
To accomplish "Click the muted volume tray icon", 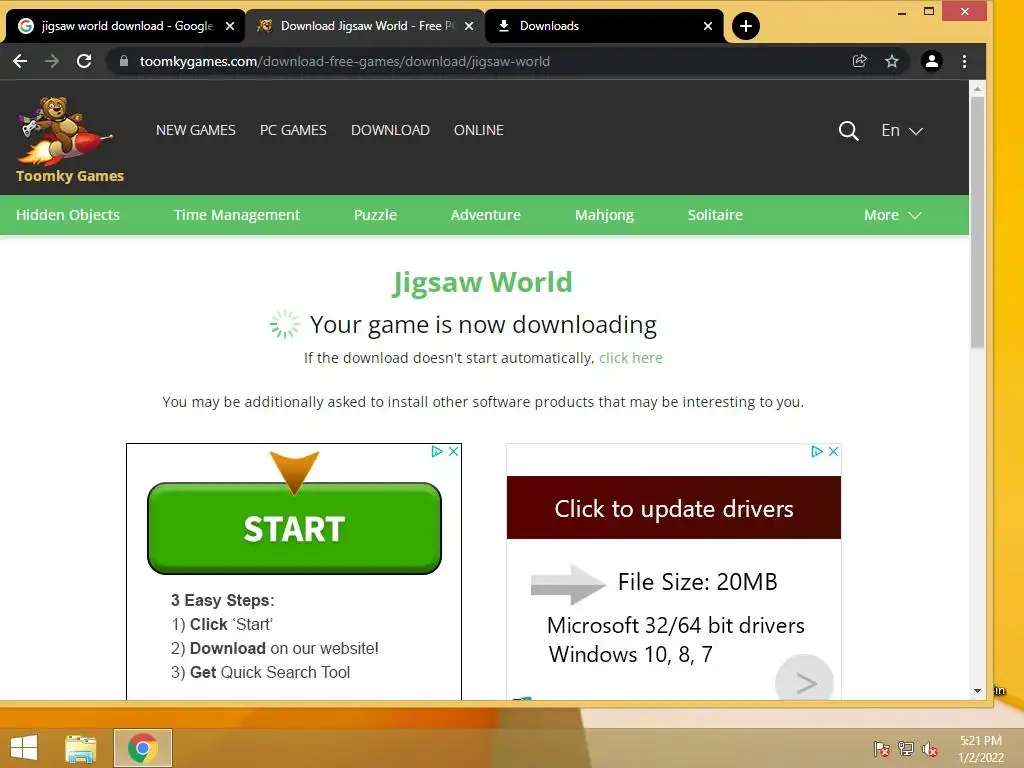I will 930,749.
